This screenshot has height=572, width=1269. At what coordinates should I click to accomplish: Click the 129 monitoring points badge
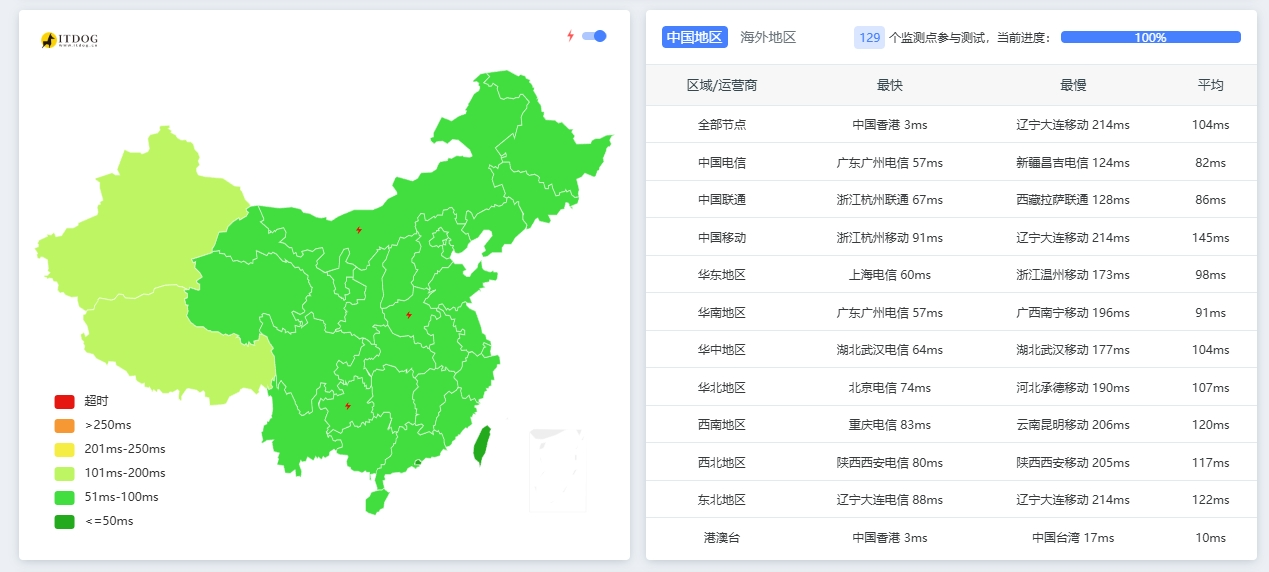(x=869, y=37)
